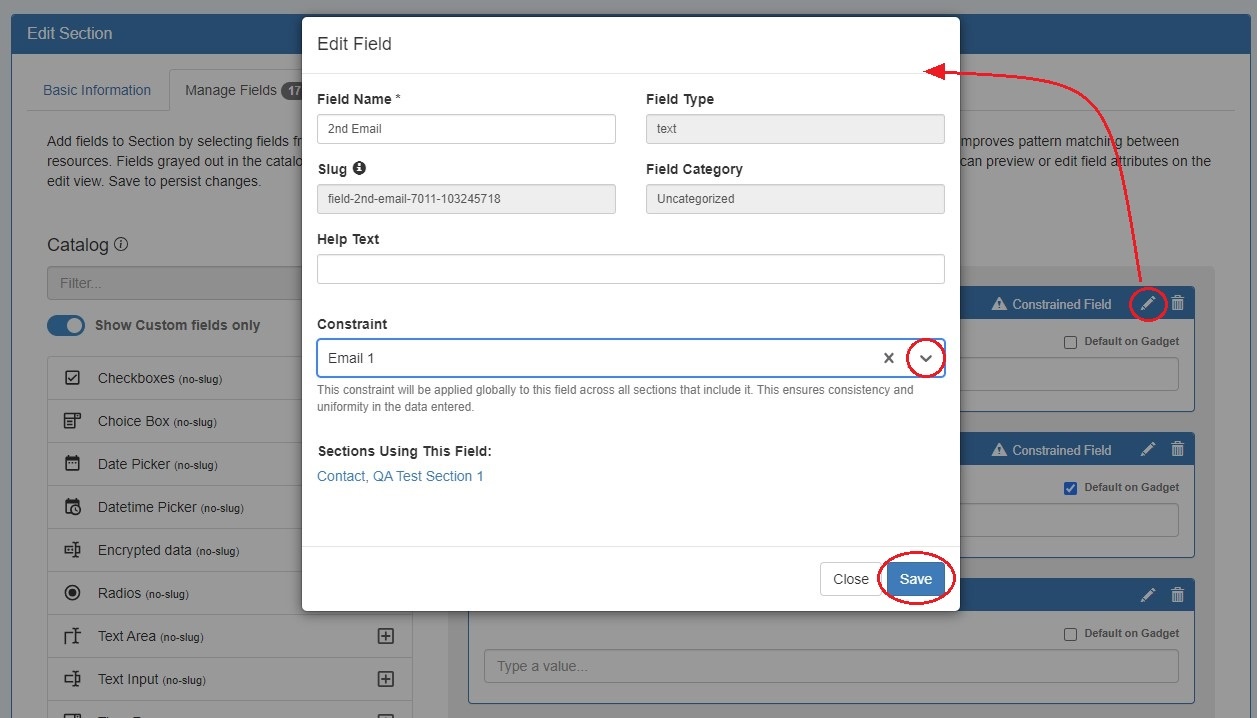Click the info icon beside Slug label
This screenshot has width=1257, height=718.
click(359, 168)
